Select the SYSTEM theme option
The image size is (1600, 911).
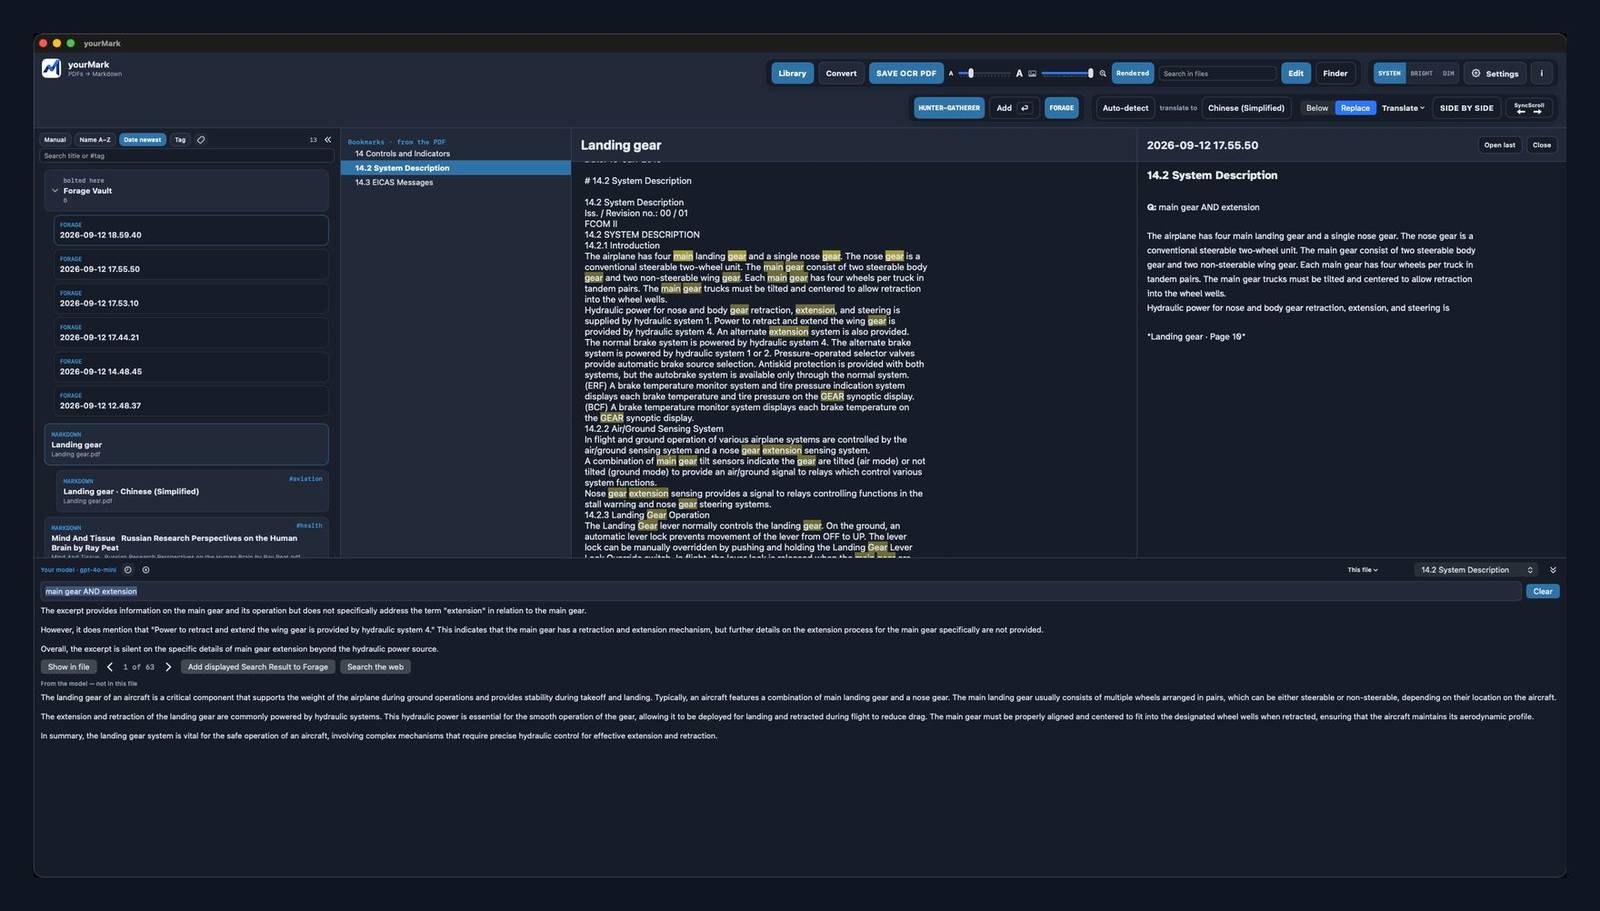tap(1389, 73)
